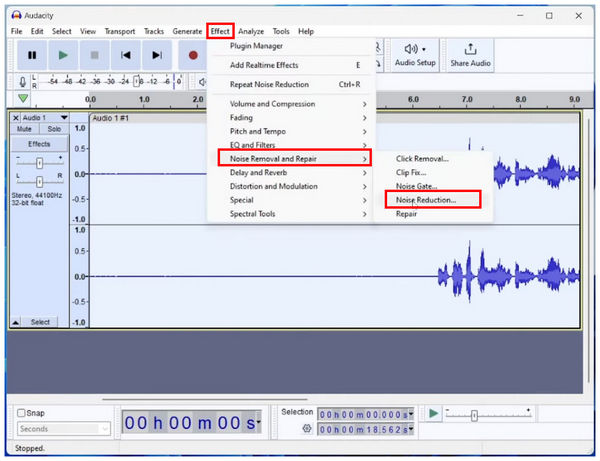Open the Transport menu
The width and height of the screenshot is (600, 461).
120,31
